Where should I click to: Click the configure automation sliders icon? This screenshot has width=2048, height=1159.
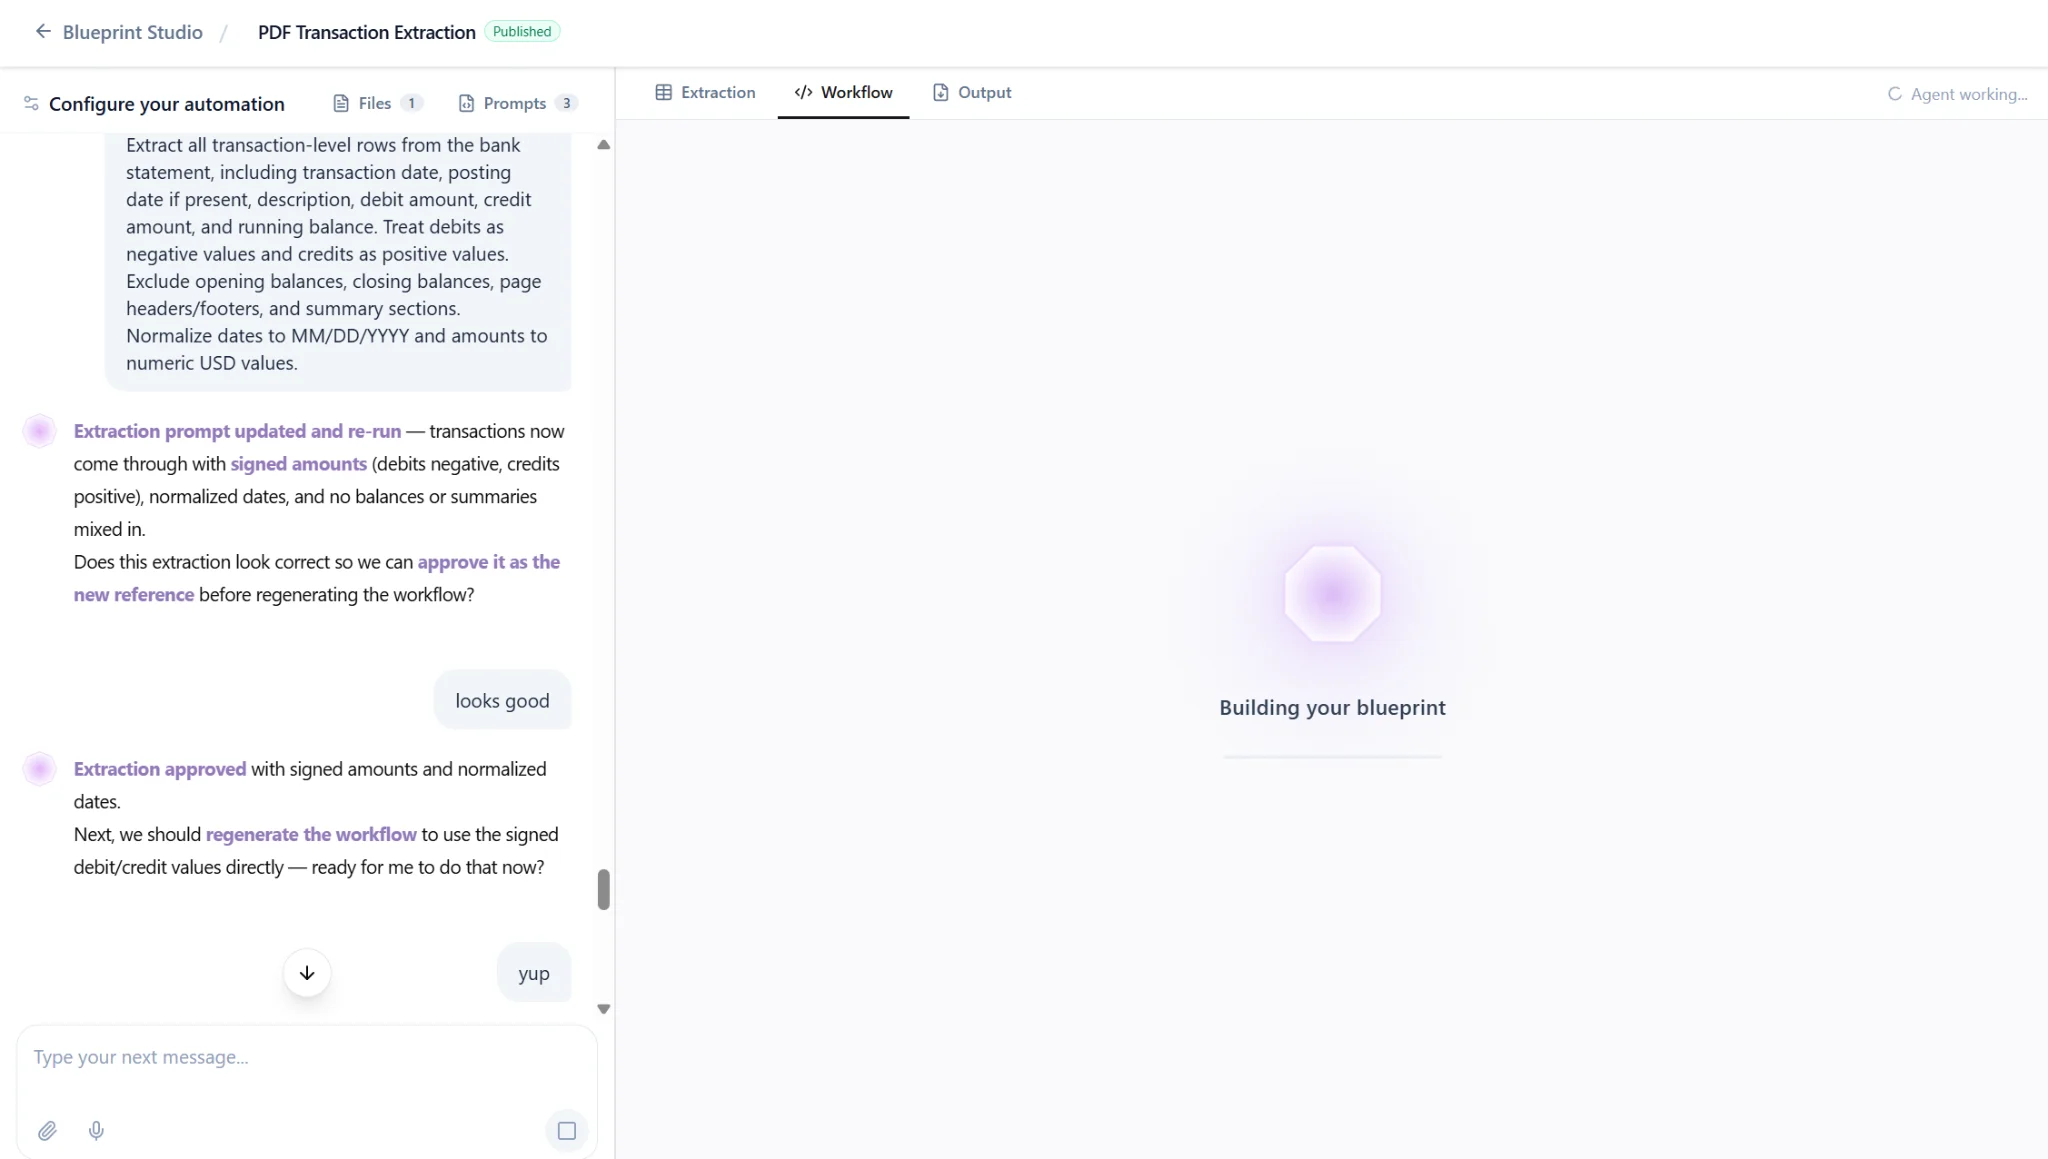click(x=31, y=104)
